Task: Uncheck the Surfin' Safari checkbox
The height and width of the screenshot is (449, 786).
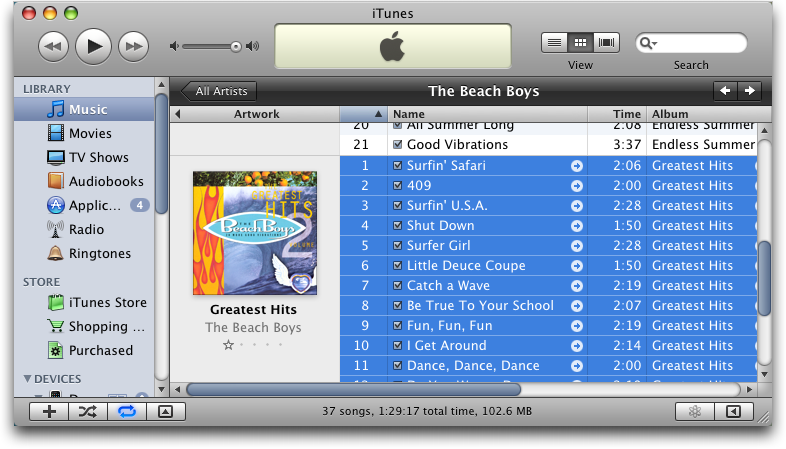Action: pyautogui.click(x=398, y=165)
